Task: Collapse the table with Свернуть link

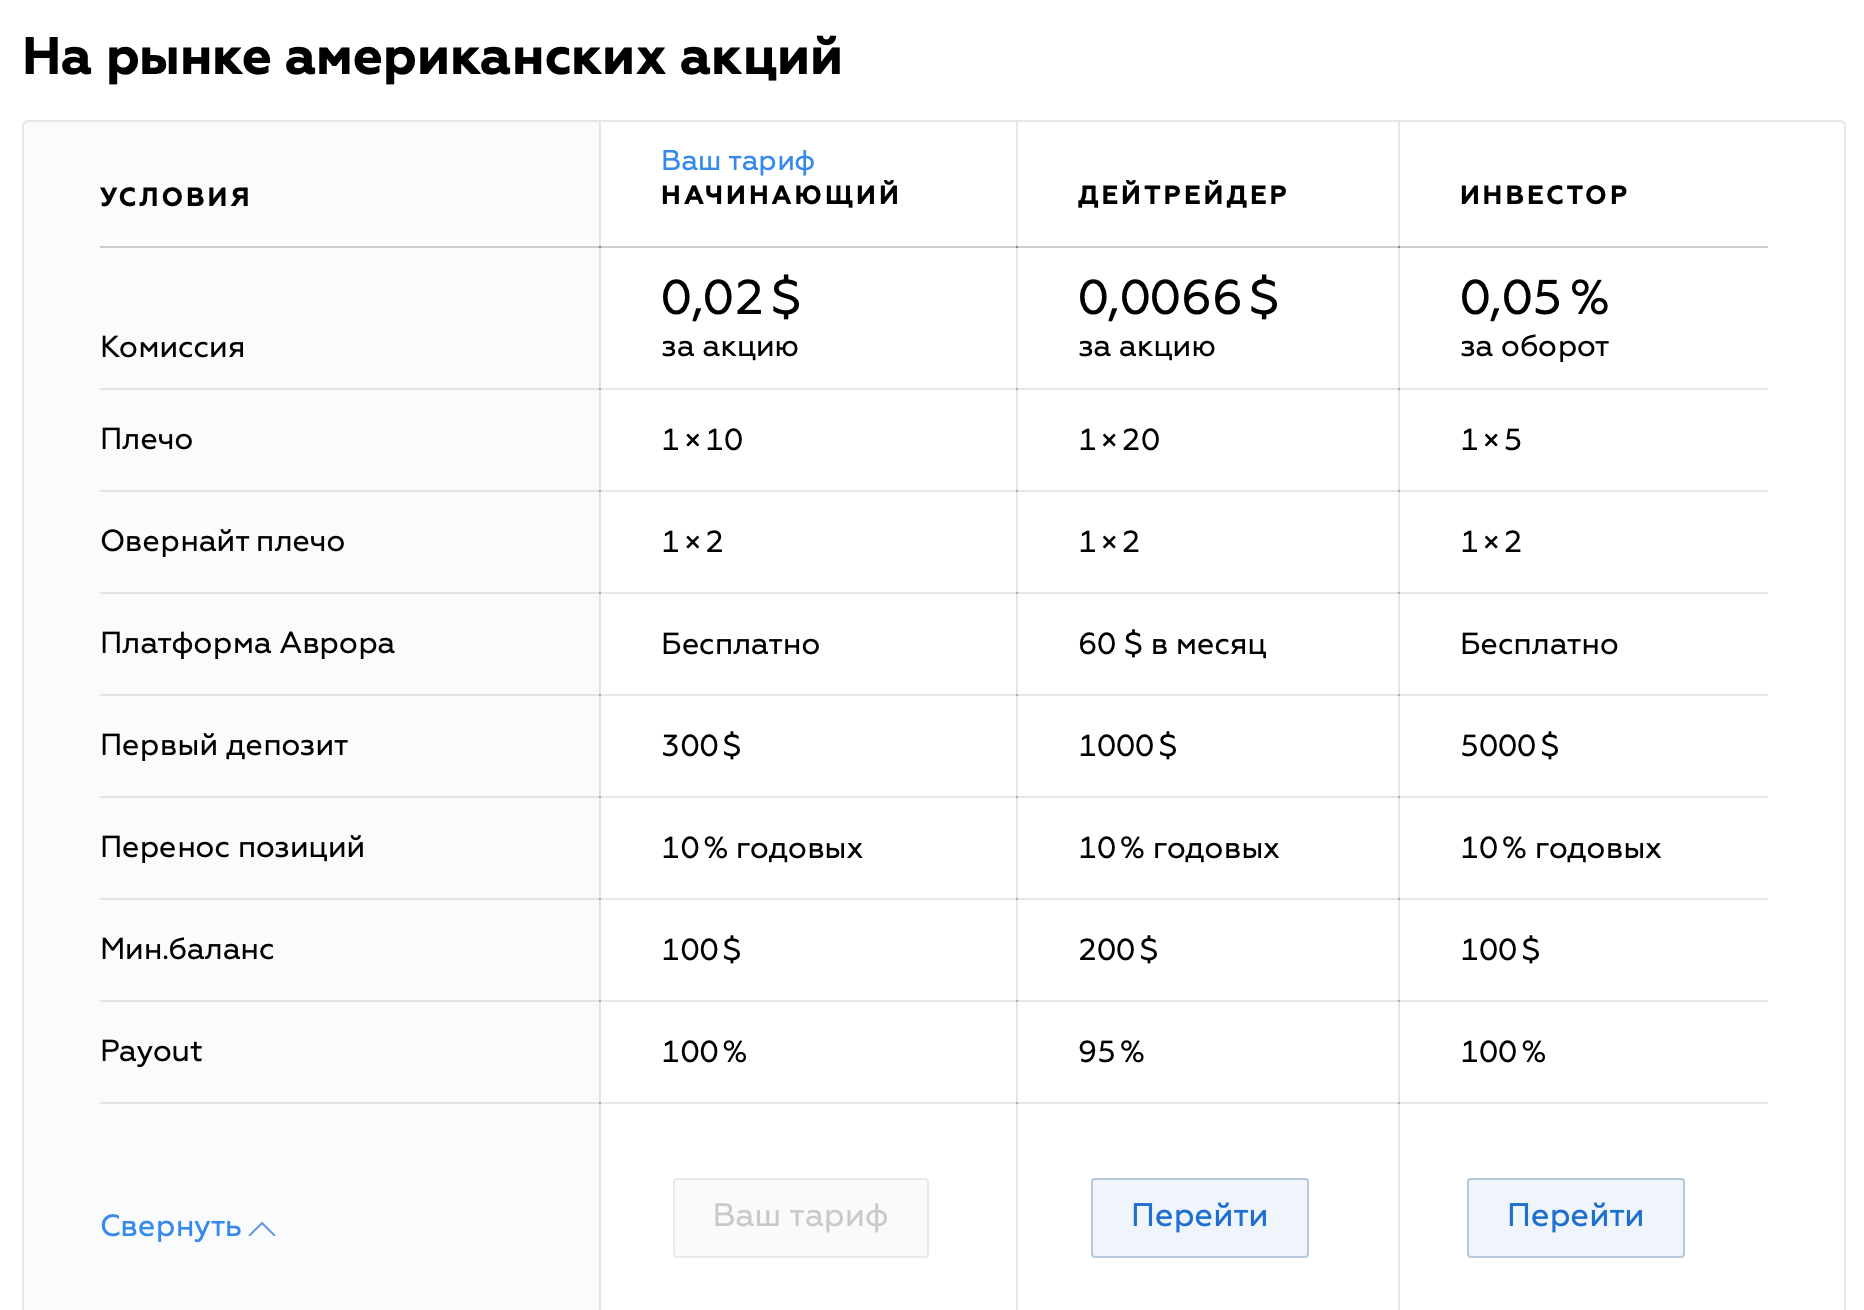Action: (171, 1226)
